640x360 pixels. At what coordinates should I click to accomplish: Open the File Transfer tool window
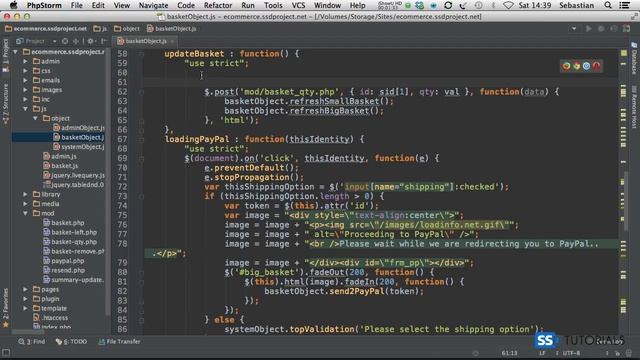click(120, 342)
